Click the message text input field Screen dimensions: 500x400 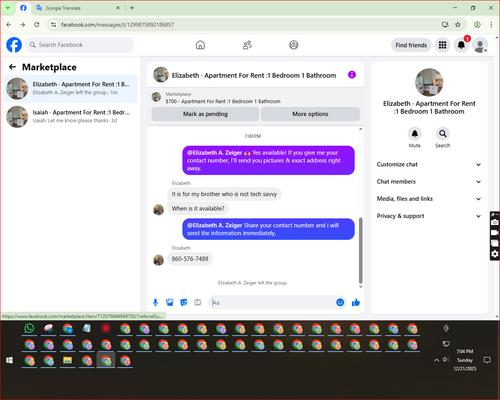[x=272, y=302]
